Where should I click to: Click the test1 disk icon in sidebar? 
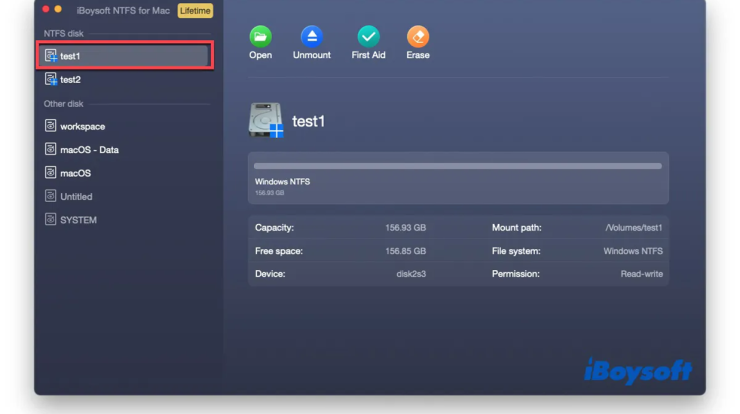51,56
